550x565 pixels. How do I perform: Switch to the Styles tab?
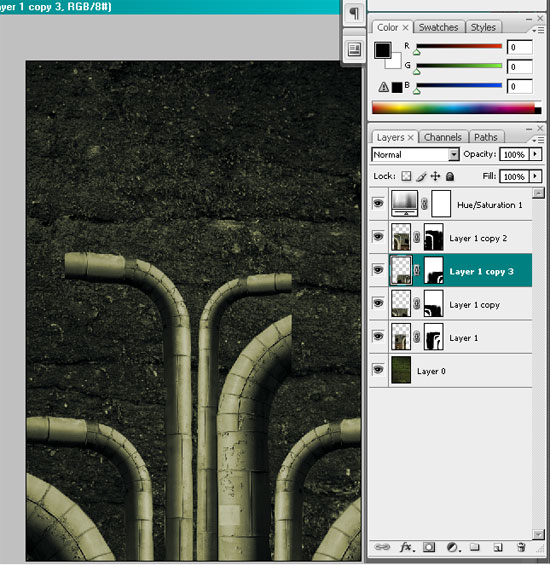[483, 27]
